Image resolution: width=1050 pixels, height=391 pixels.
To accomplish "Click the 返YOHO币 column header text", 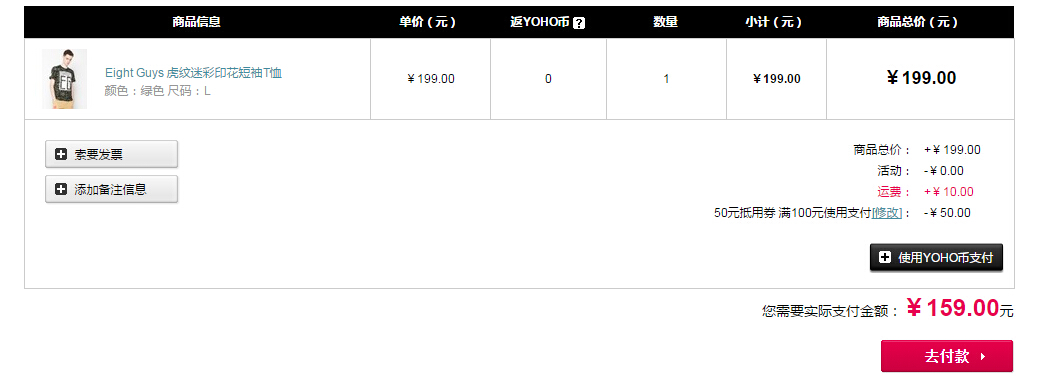I will click(540, 22).
